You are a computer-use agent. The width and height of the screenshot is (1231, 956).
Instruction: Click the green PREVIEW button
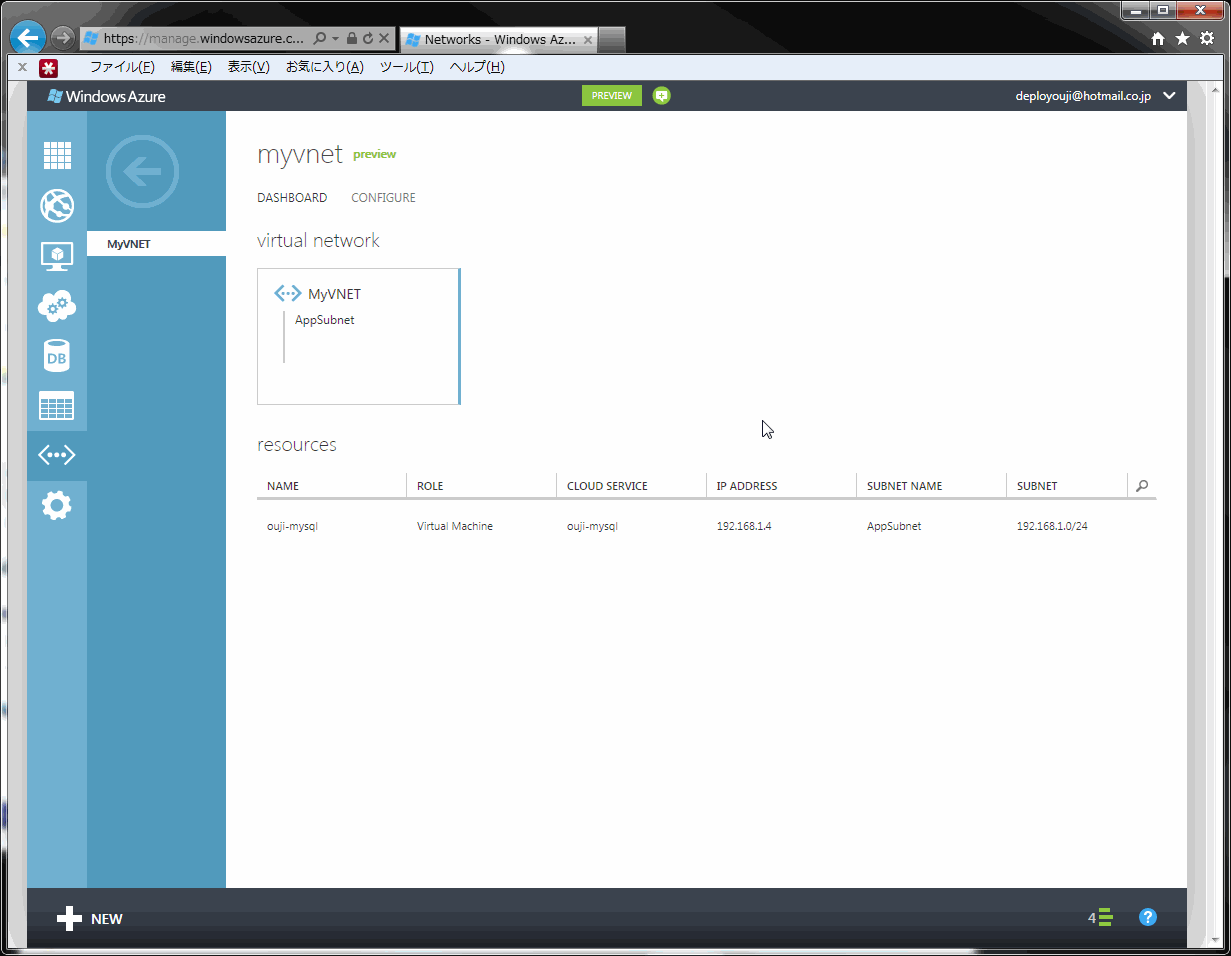coord(612,96)
